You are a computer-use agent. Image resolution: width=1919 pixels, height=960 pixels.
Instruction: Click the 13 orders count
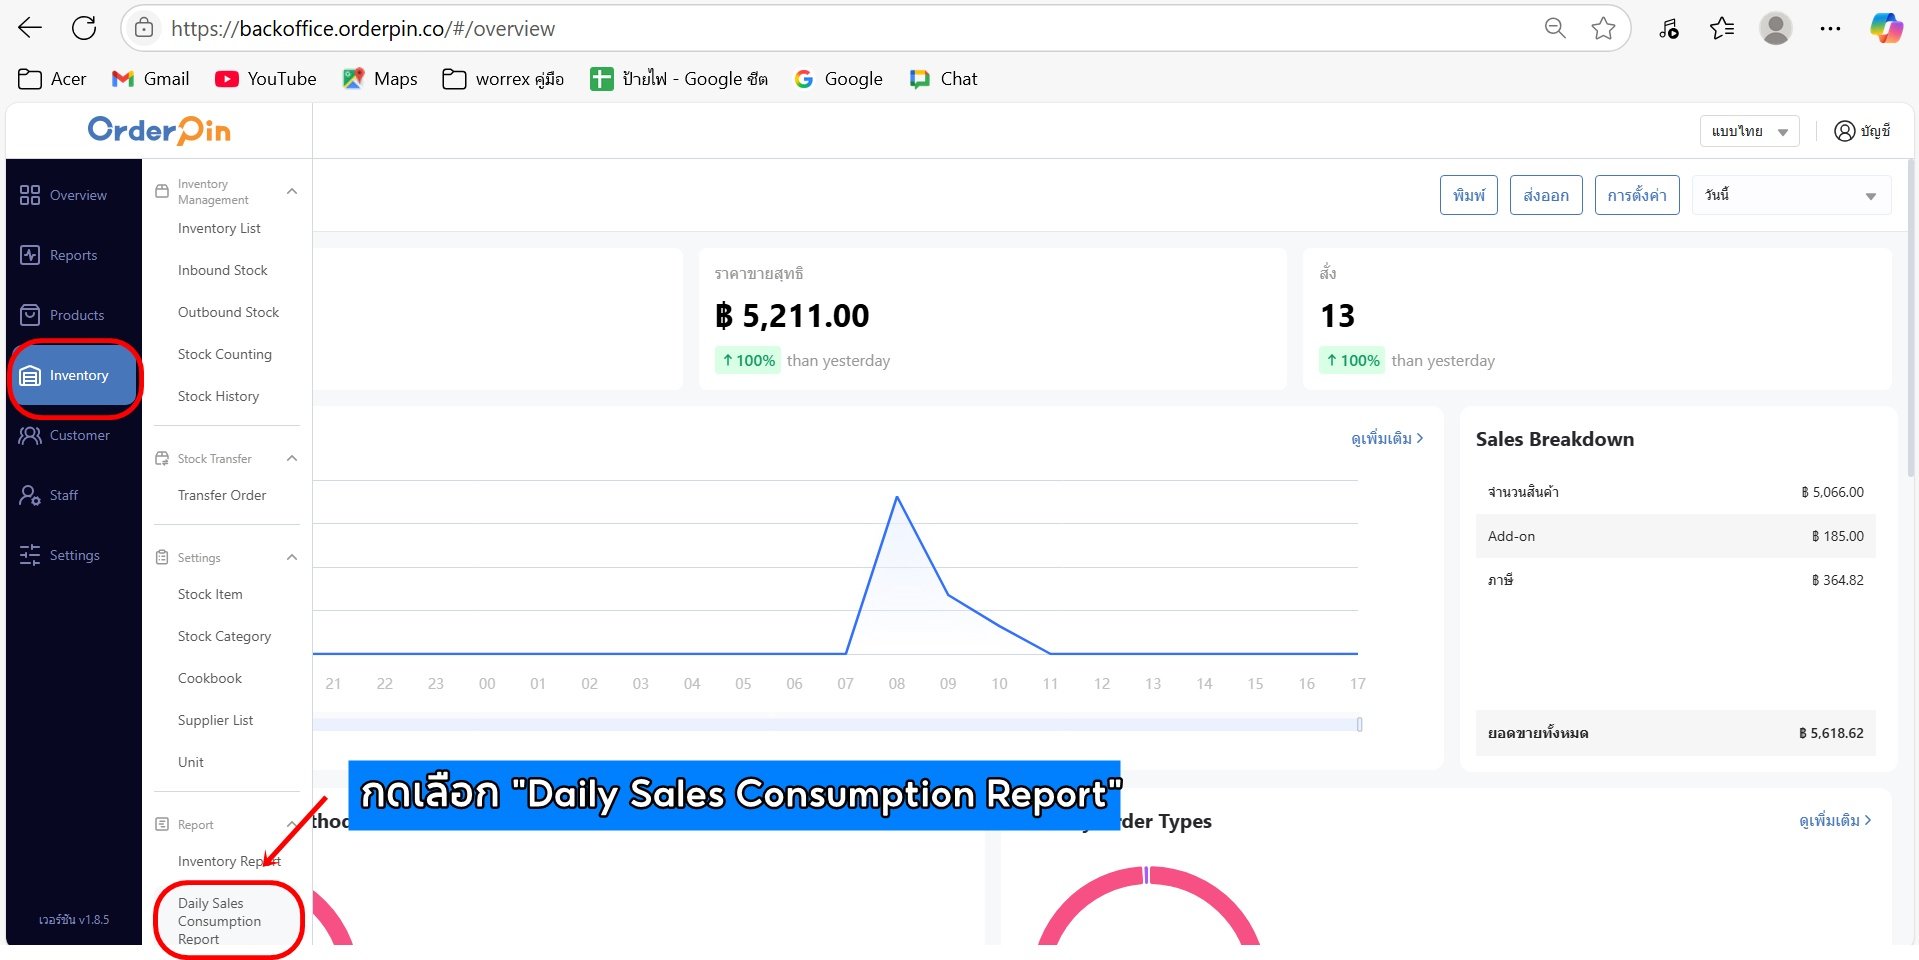click(x=1337, y=316)
